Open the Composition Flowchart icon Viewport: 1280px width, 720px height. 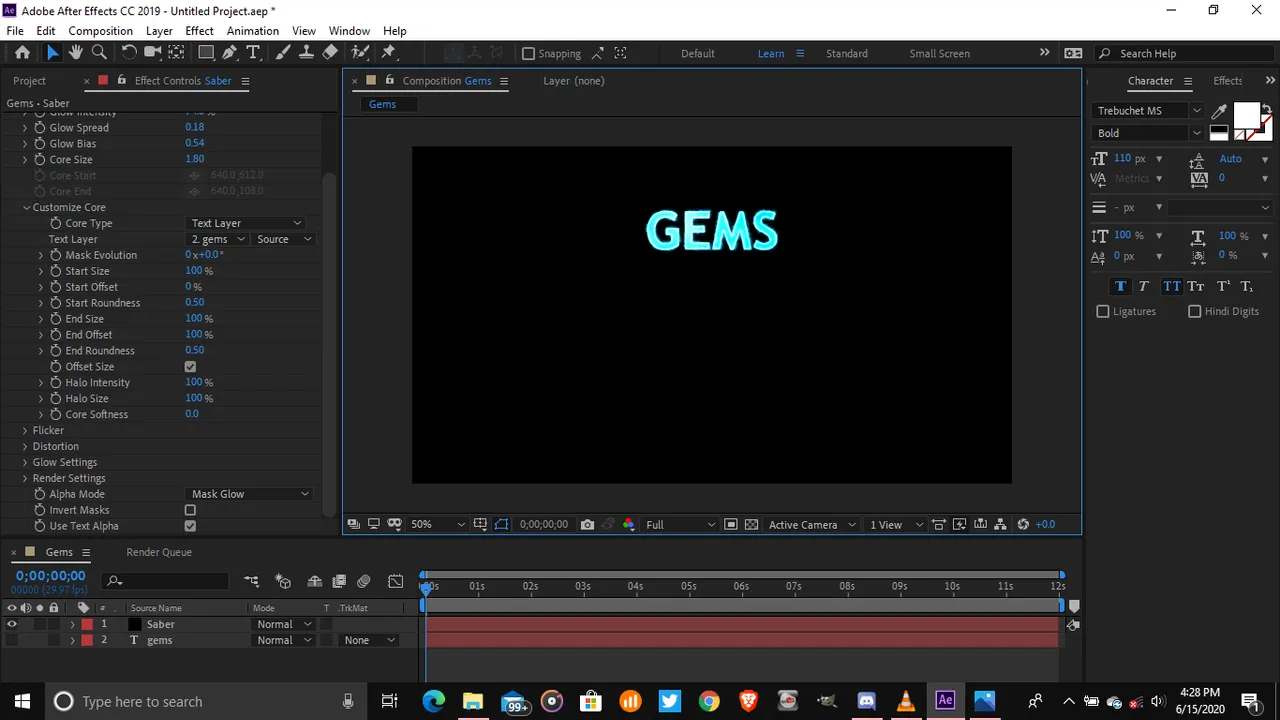coord(1001,524)
